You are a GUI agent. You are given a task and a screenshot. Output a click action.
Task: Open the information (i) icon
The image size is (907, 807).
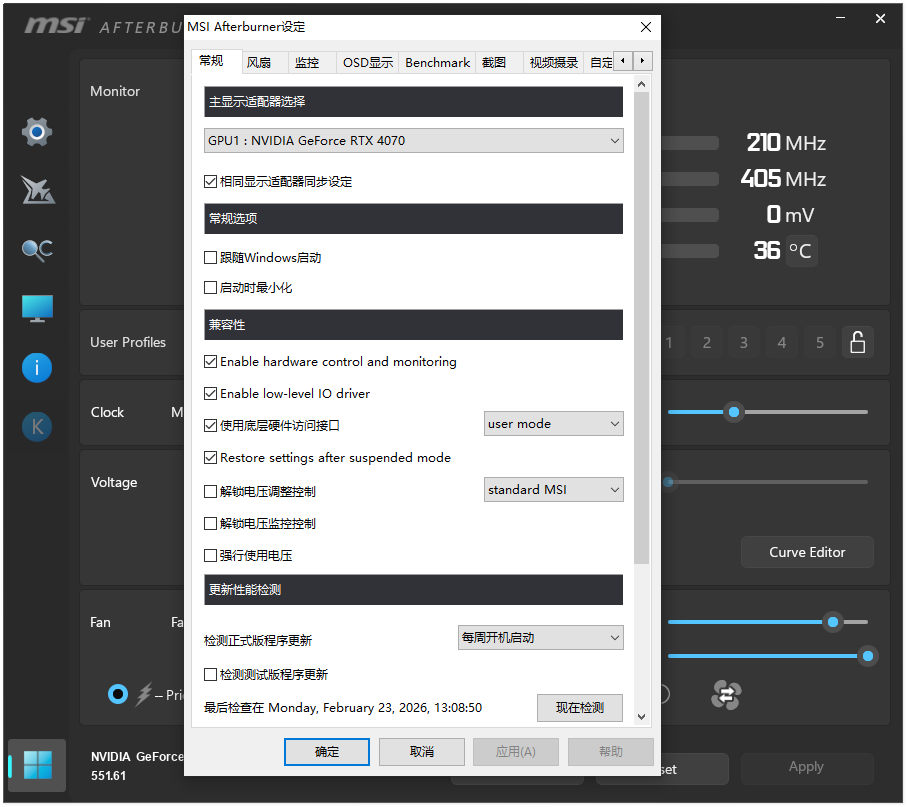tap(36, 368)
